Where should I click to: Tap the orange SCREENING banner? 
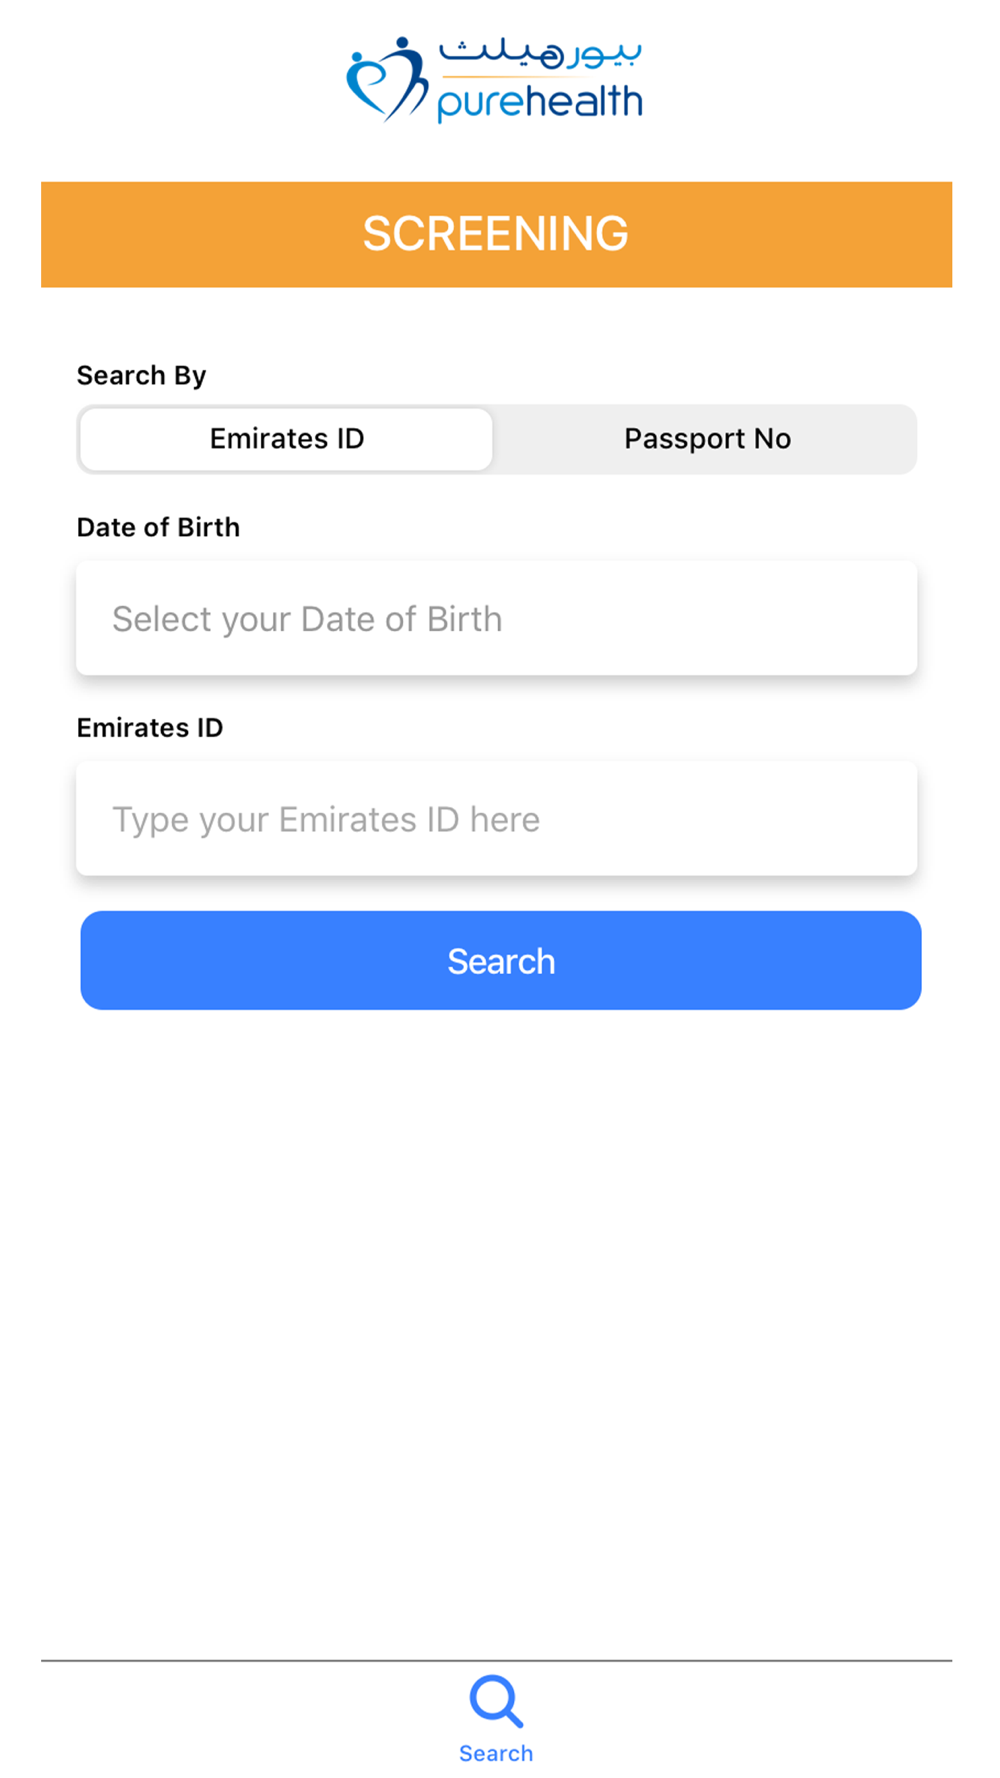click(x=497, y=235)
